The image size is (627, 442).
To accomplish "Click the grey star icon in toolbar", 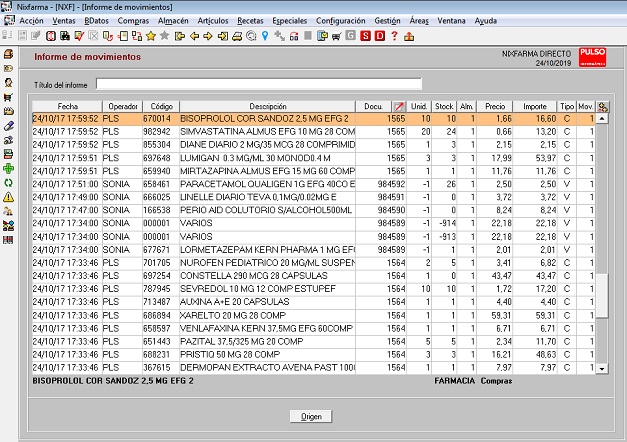I will (164, 36).
